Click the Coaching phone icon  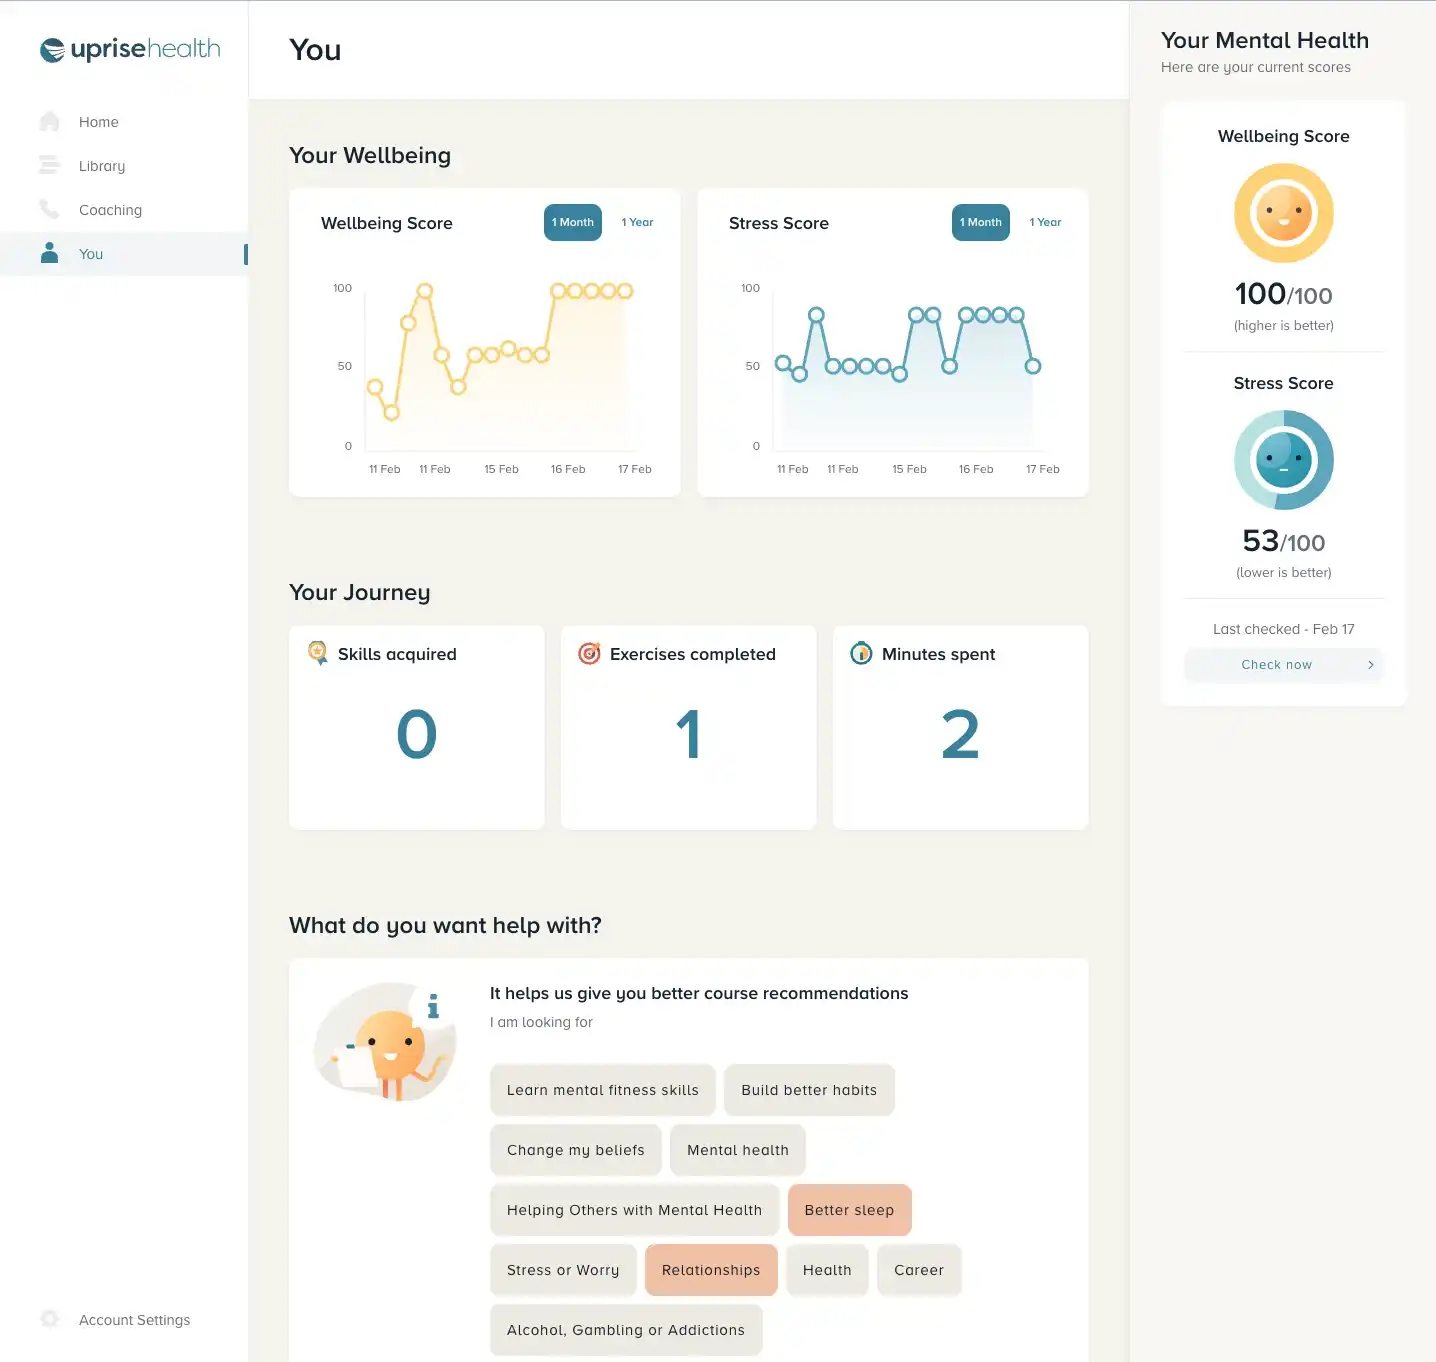(49, 209)
